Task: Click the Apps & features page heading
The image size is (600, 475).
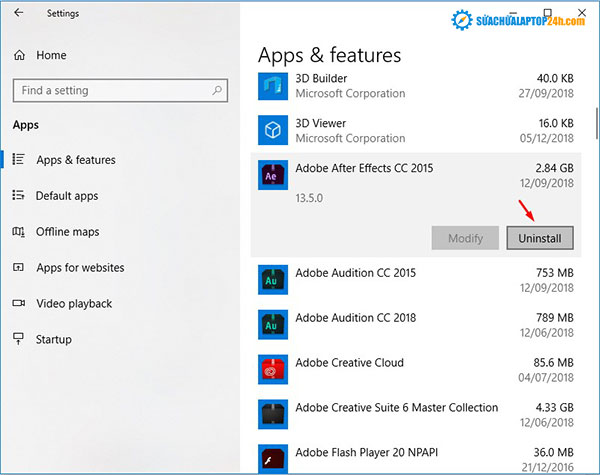Action: 329,55
